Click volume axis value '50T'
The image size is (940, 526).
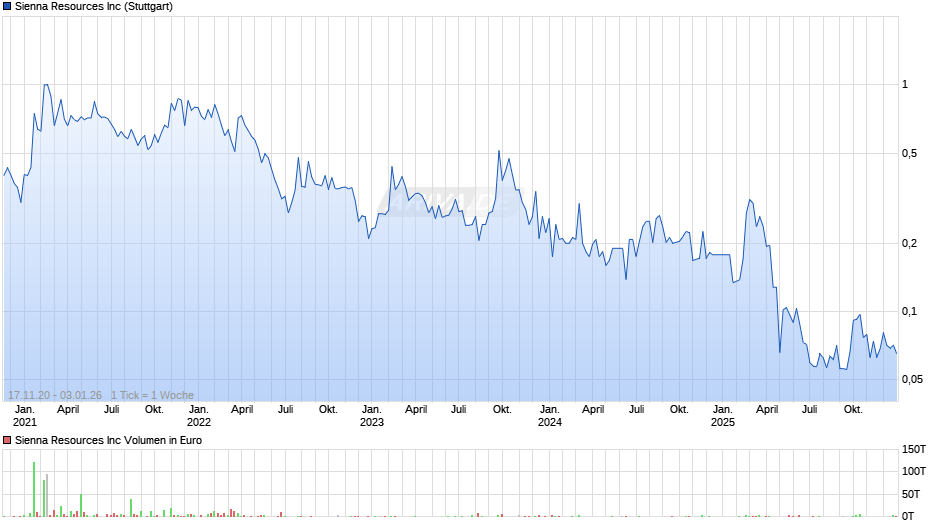tap(911, 494)
